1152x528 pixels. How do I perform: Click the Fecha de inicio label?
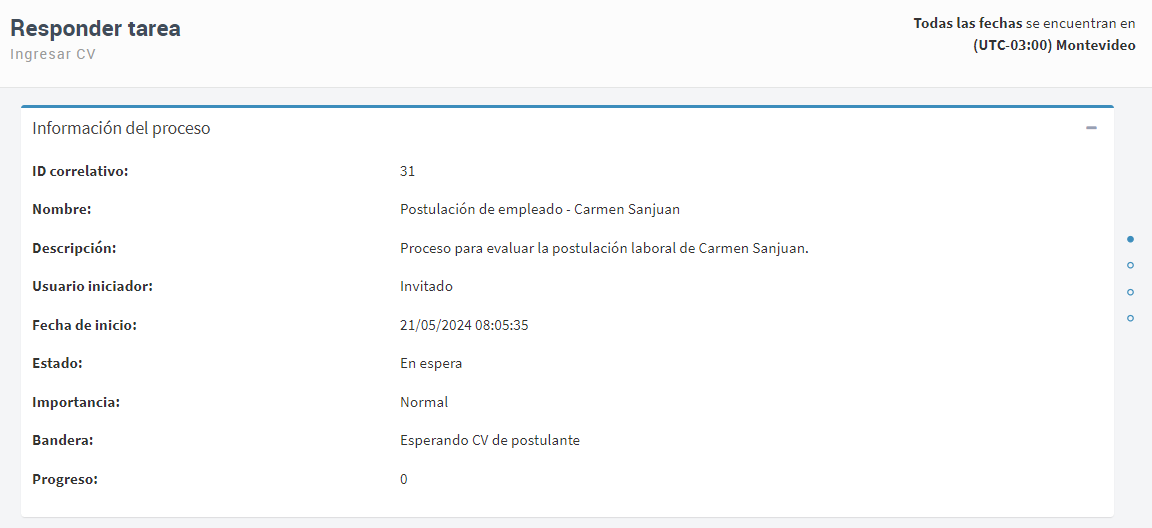85,325
